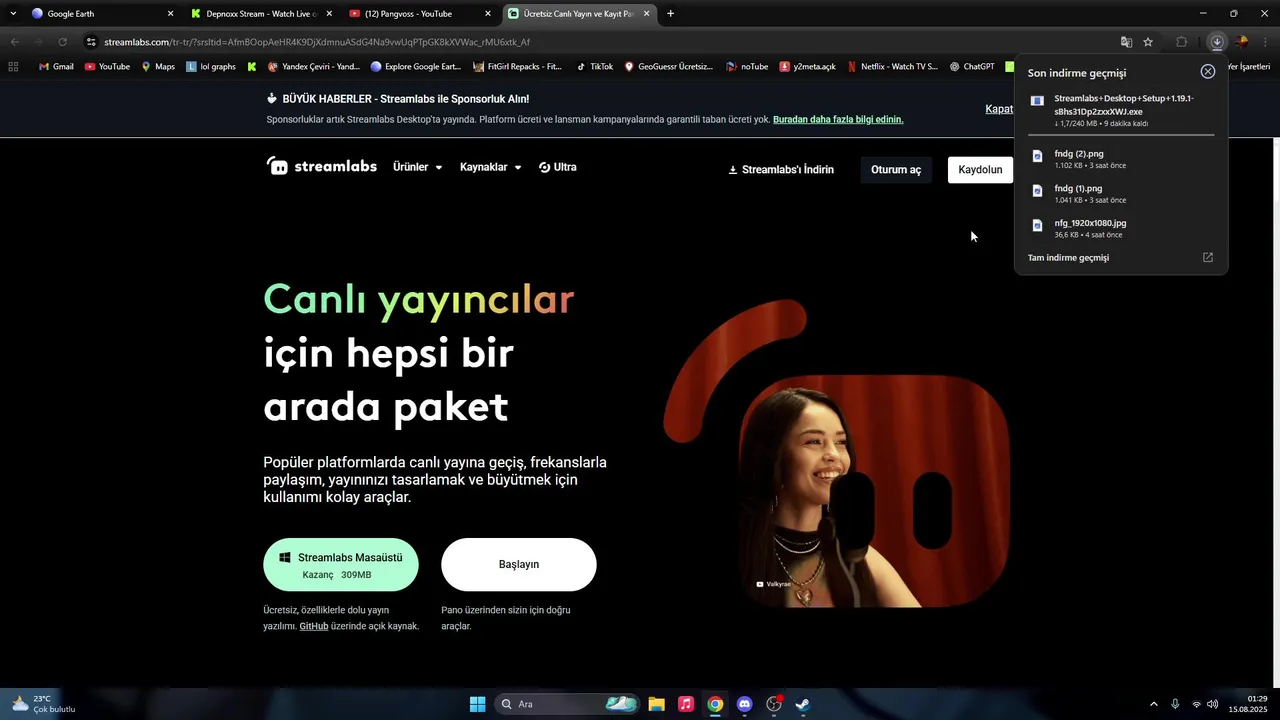Click the translate page icon in address bar

tap(1126, 42)
